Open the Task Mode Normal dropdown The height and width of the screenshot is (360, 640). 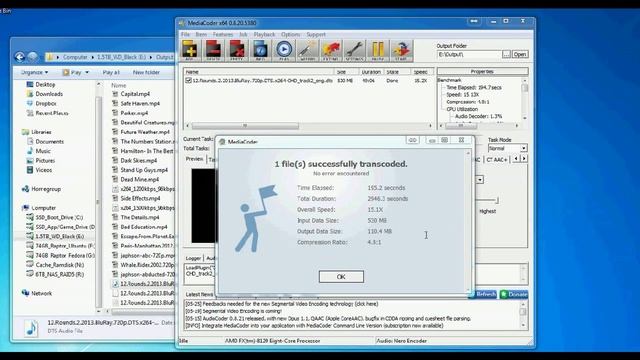[523, 149]
